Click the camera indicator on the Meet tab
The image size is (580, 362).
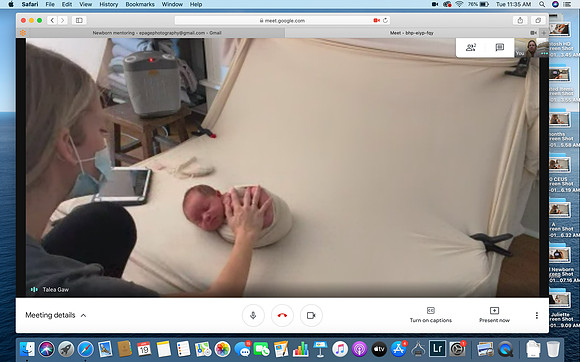(533, 33)
